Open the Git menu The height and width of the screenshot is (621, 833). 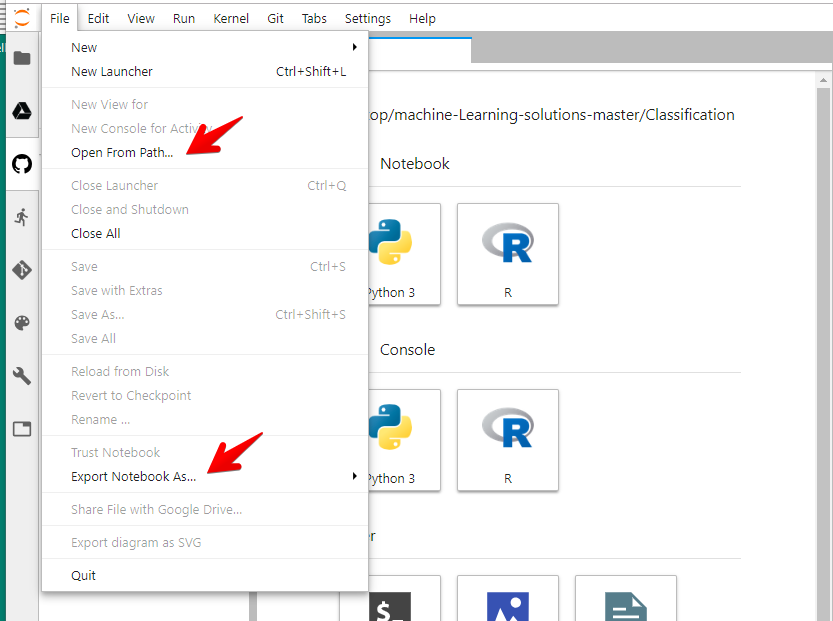275,19
